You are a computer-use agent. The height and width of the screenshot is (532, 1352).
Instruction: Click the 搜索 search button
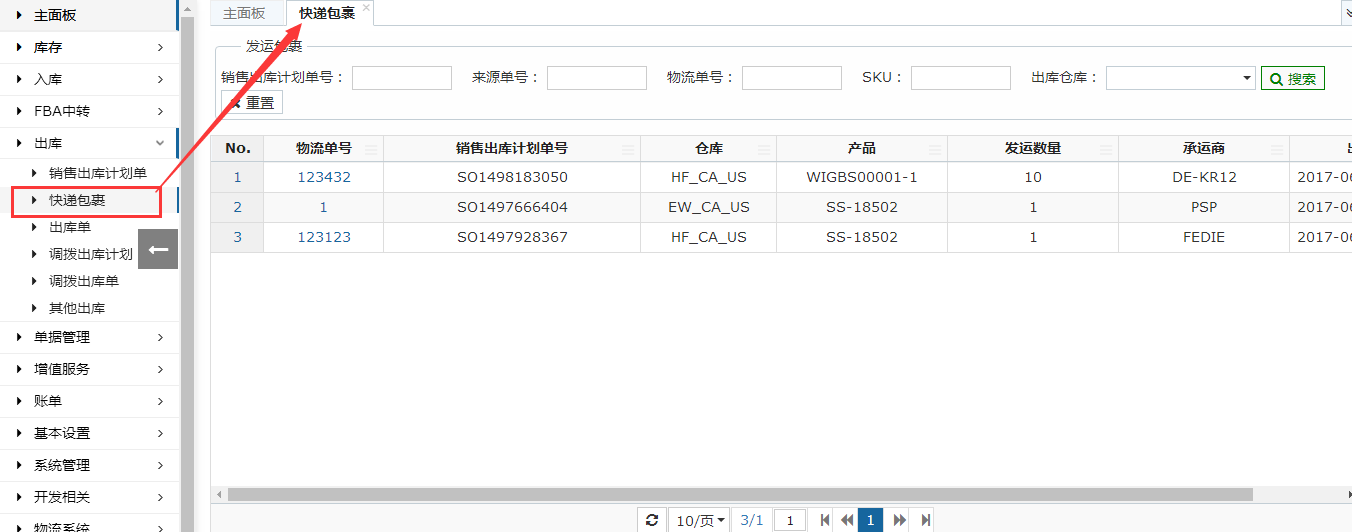[x=1293, y=78]
